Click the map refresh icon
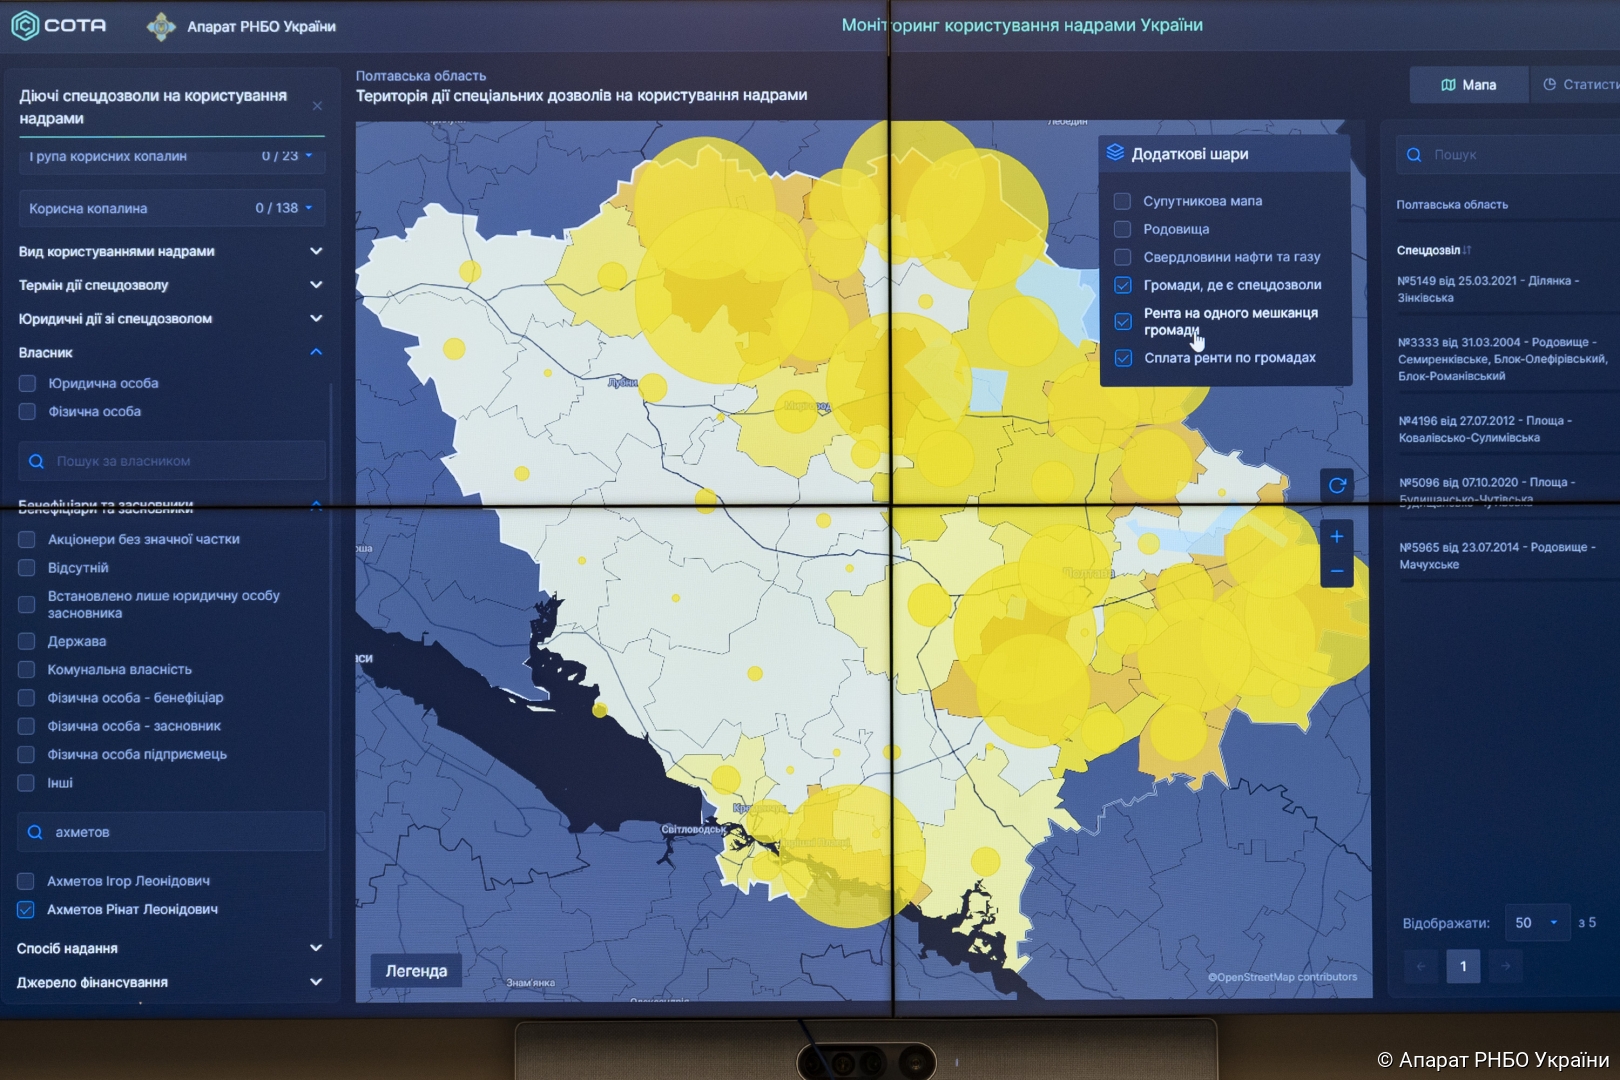 (x=1337, y=486)
